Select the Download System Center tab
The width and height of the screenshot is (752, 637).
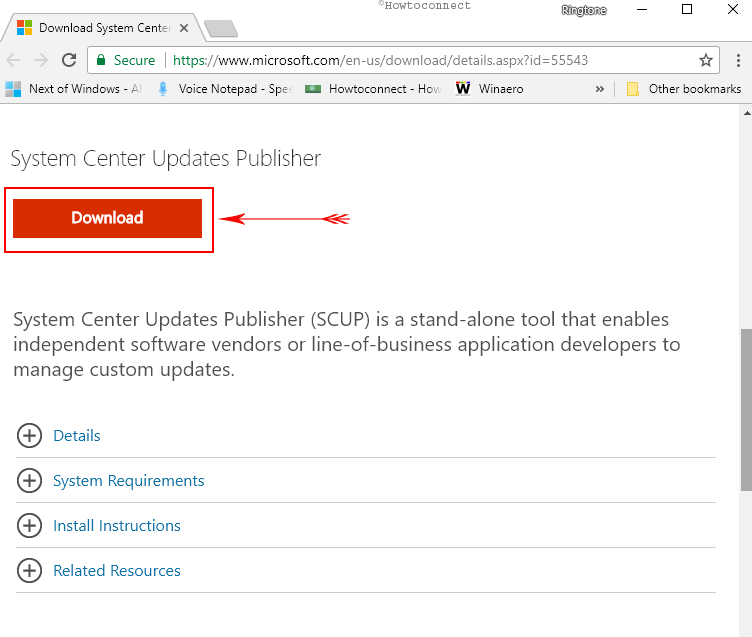pos(104,28)
